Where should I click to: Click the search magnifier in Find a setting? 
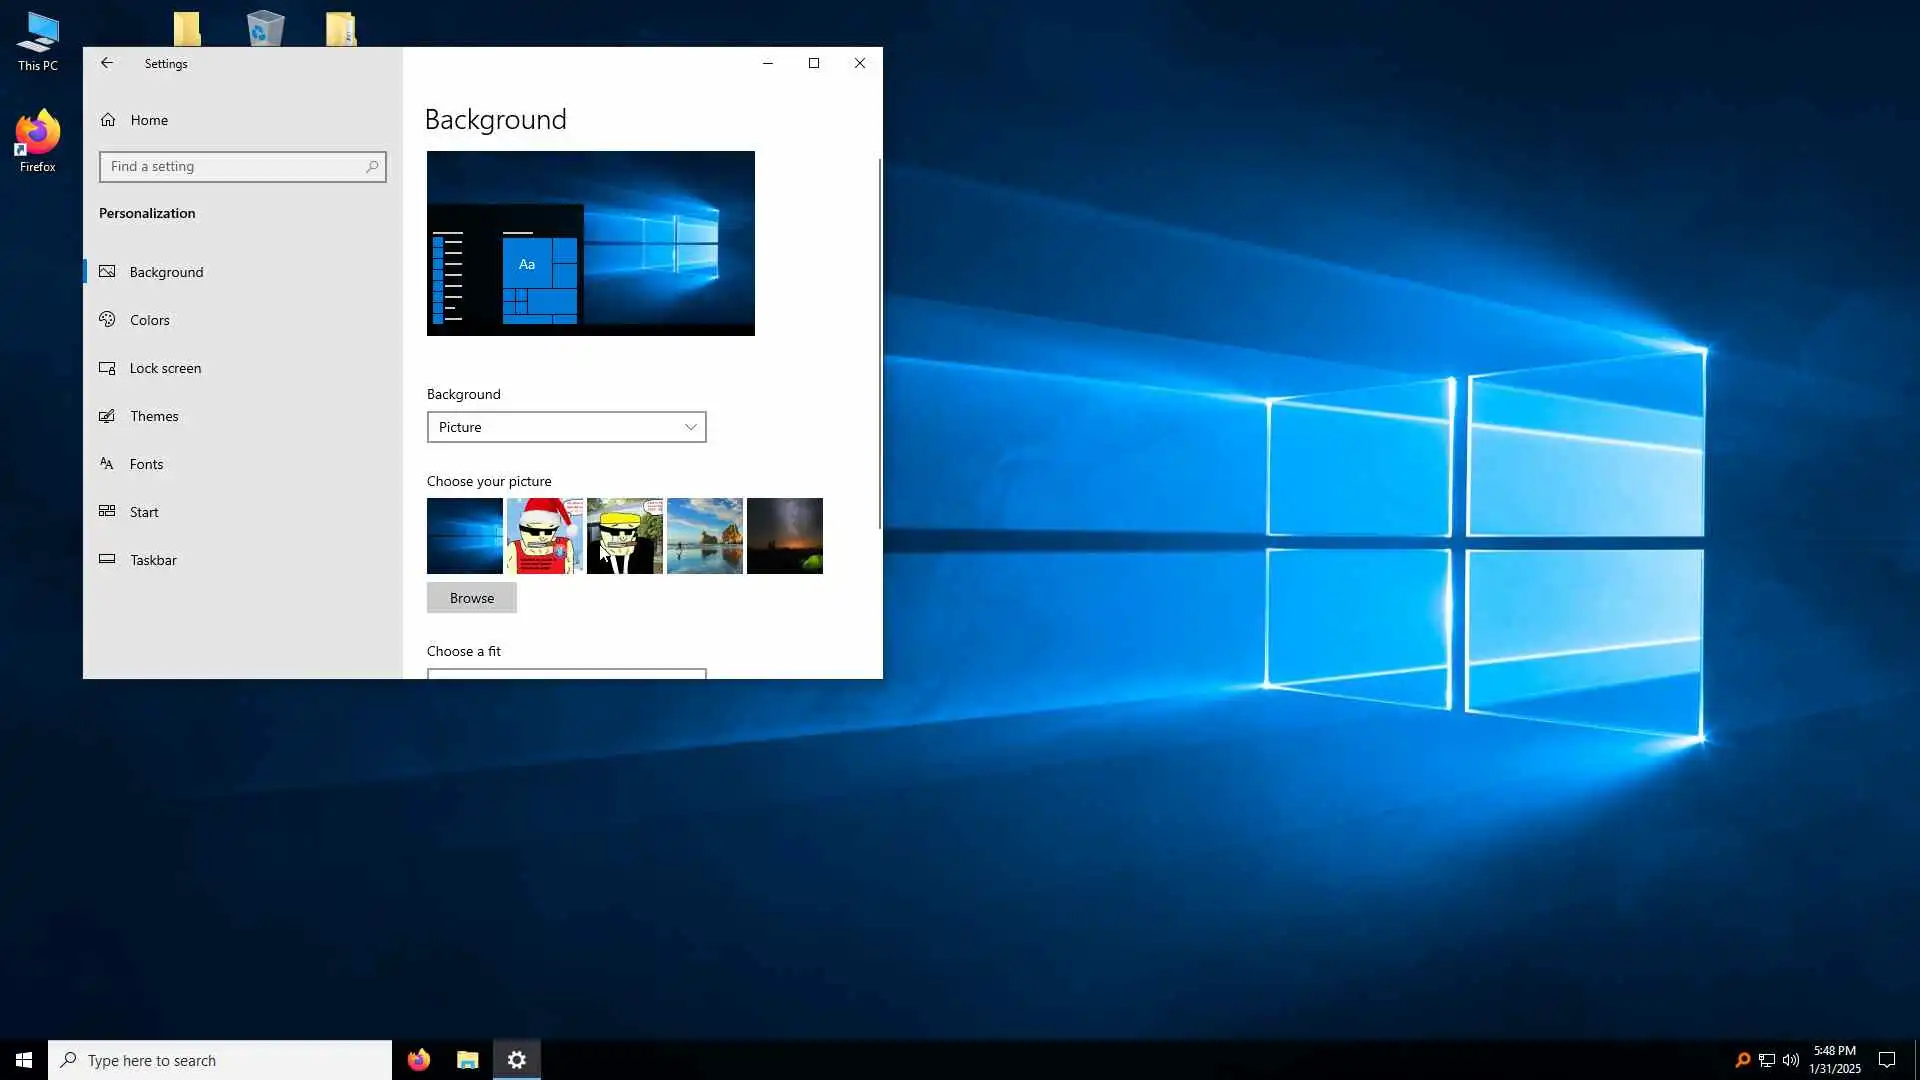(372, 167)
